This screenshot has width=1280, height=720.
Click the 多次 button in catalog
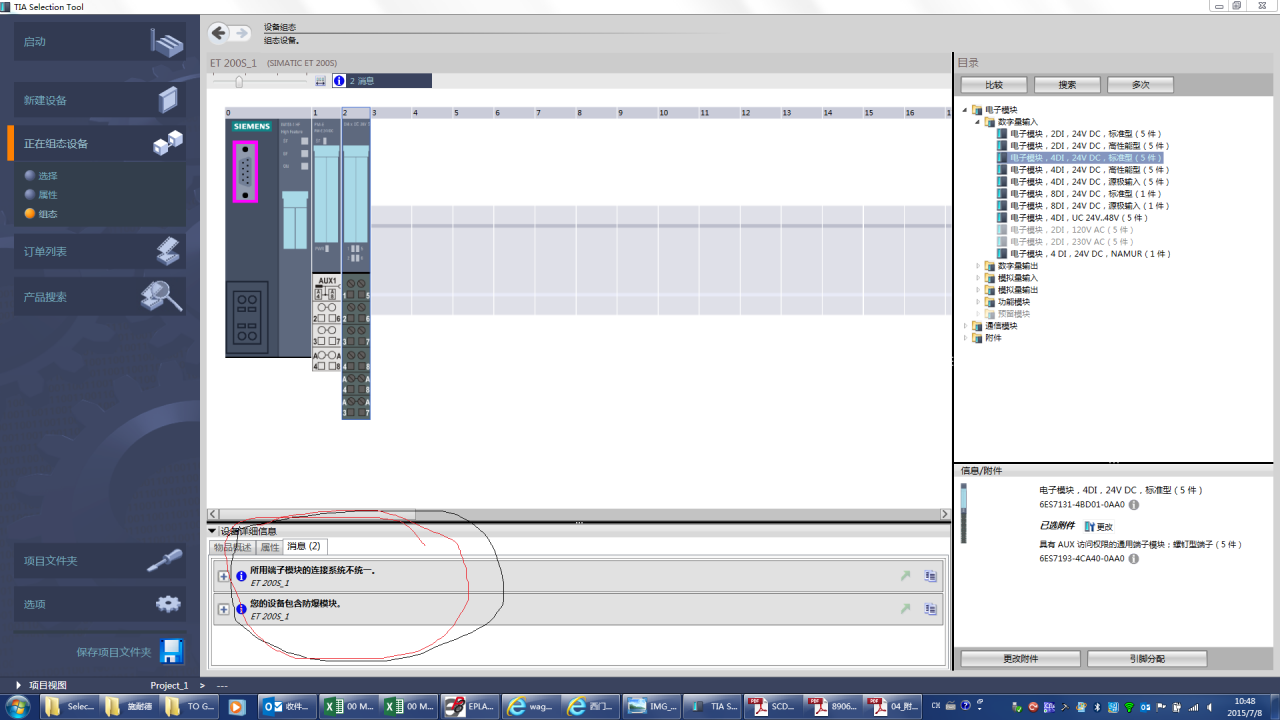click(x=1140, y=85)
